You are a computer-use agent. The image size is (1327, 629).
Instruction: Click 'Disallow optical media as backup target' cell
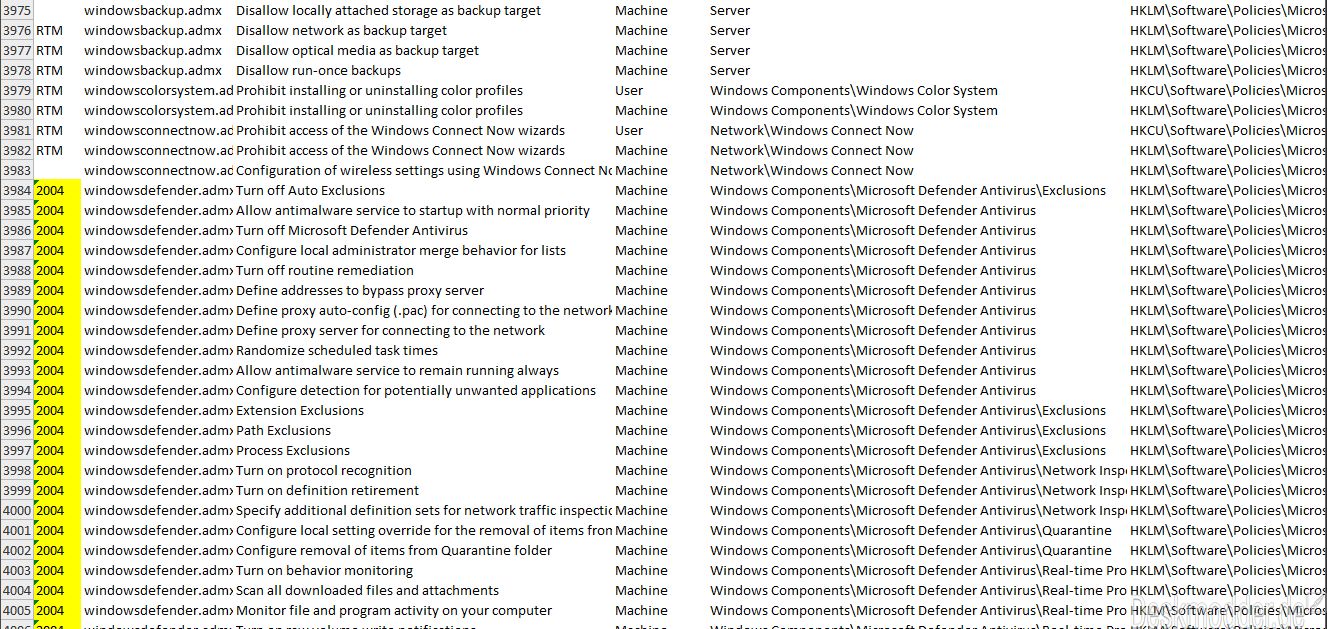[357, 50]
